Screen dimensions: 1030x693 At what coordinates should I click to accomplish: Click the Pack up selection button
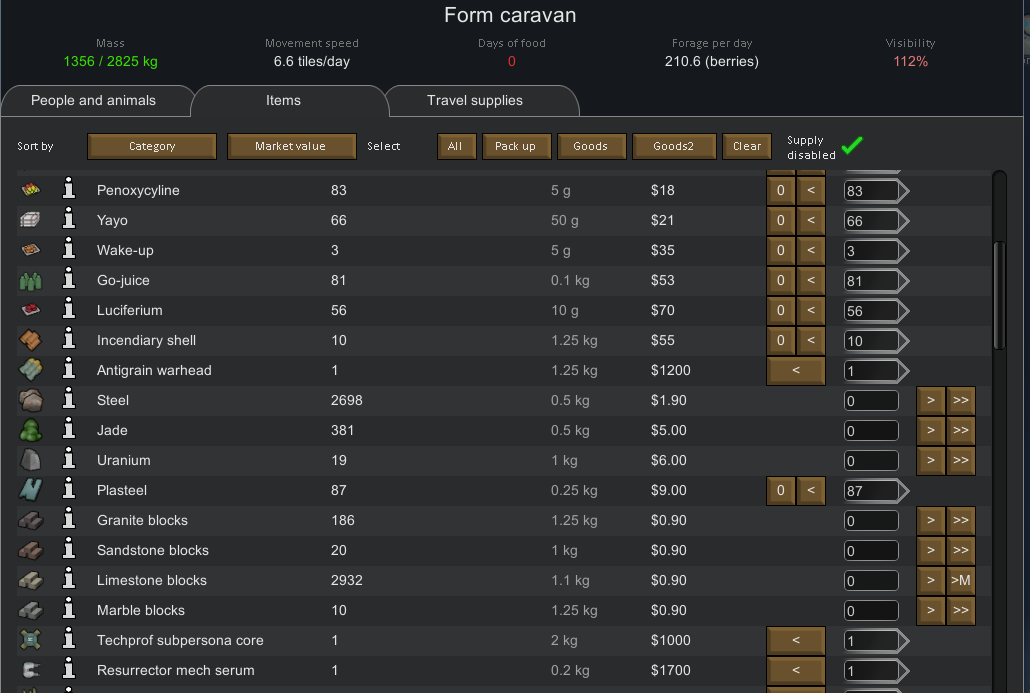click(515, 146)
